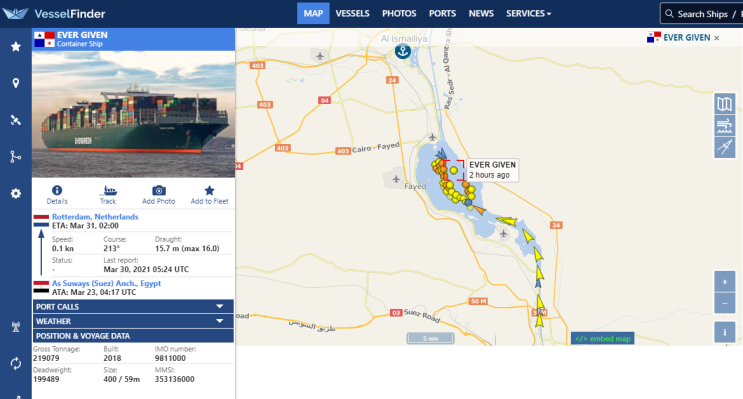The height and width of the screenshot is (399, 743).
Task: Open settings gear in left sidebar
Action: [x=16, y=193]
